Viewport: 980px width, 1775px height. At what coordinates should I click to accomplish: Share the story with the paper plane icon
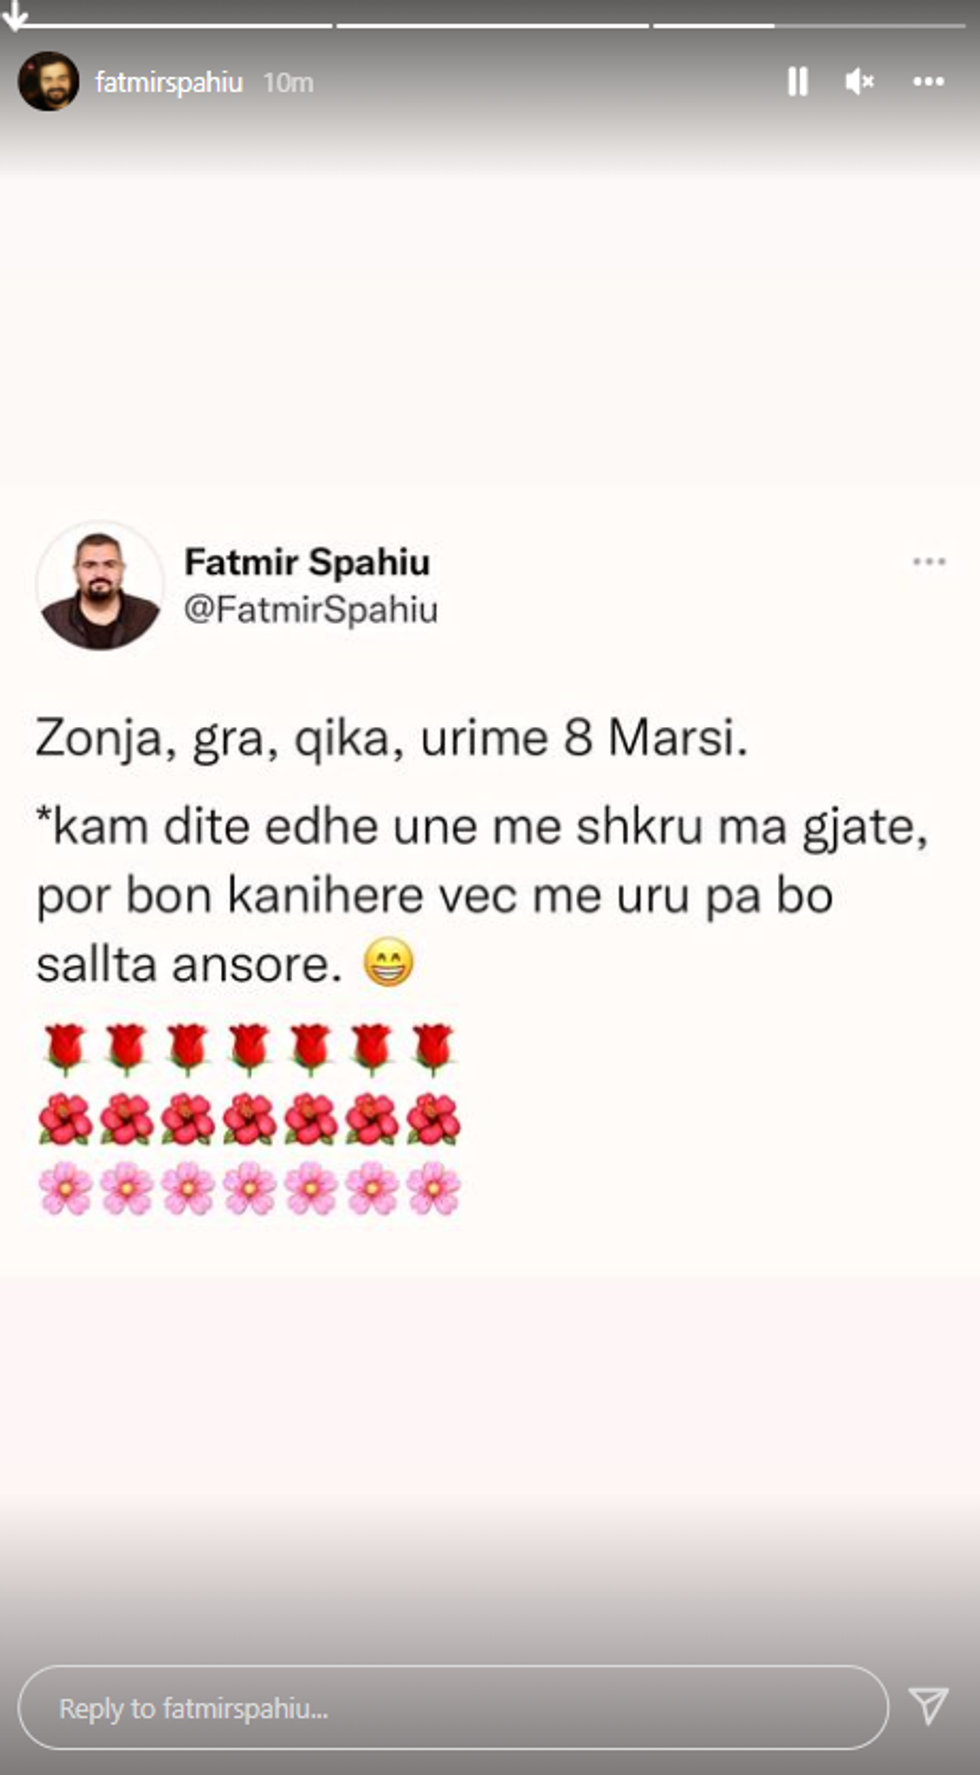point(929,1706)
